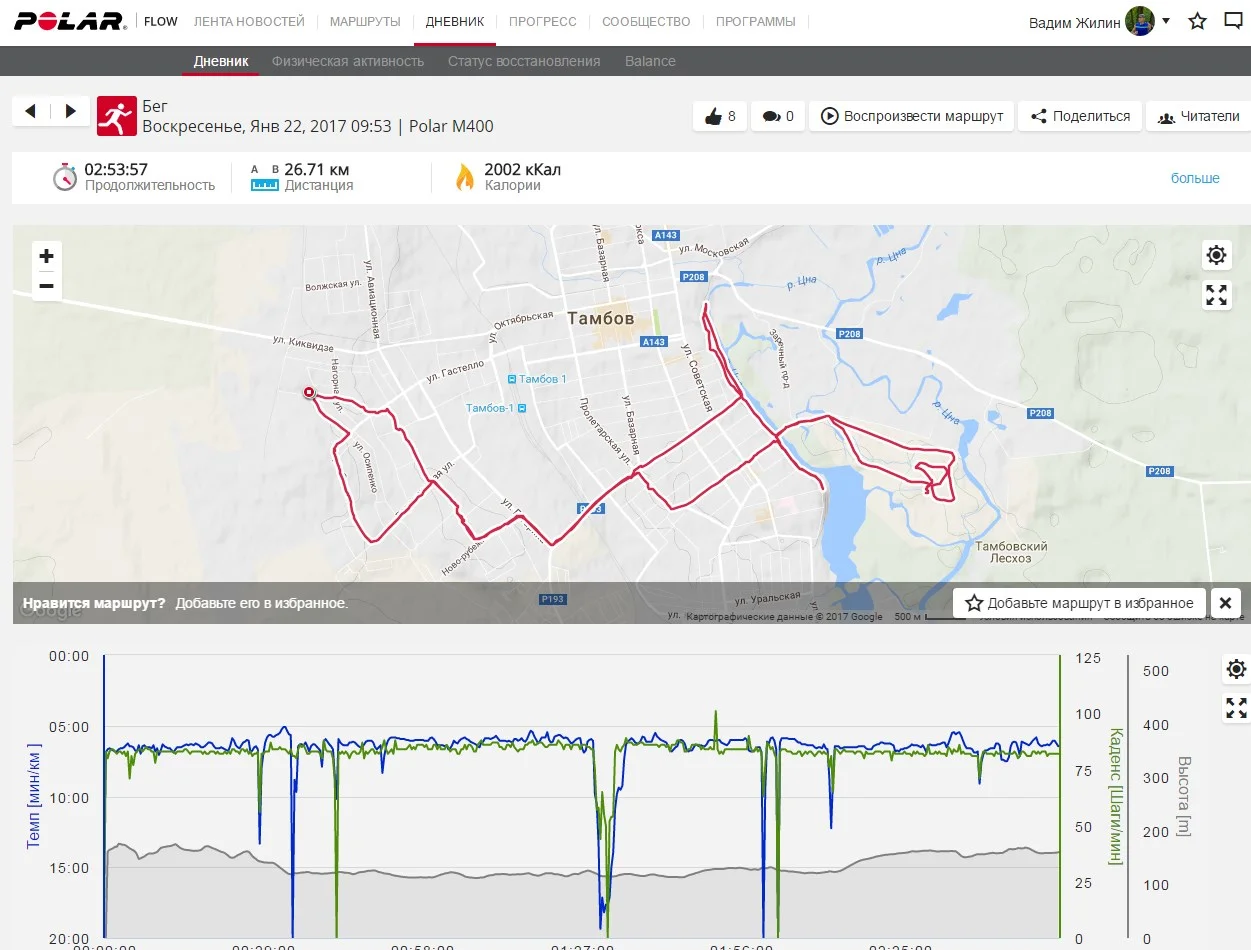Screen dimensions: 1251x950
Task: Click the Polar logo
Action: 69,21
